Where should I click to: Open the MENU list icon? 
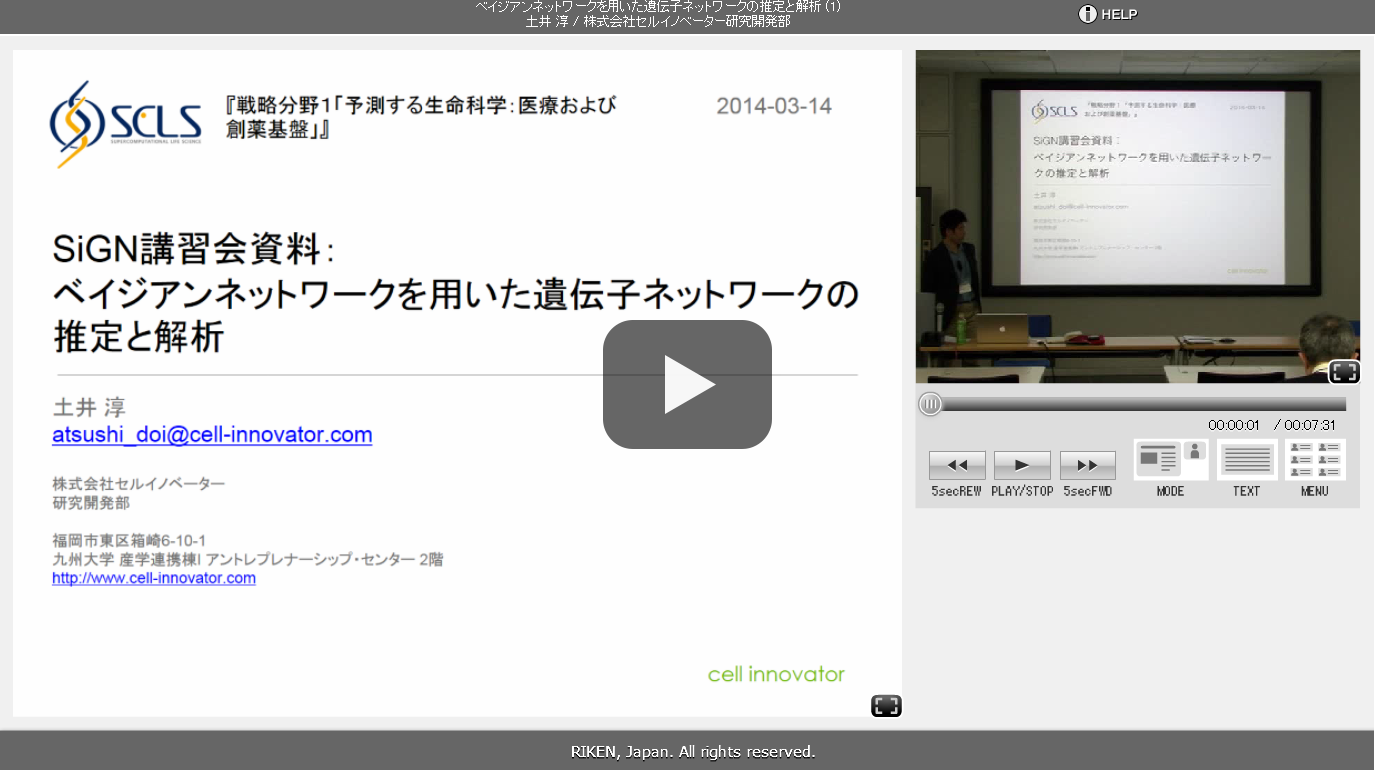[x=1315, y=460]
